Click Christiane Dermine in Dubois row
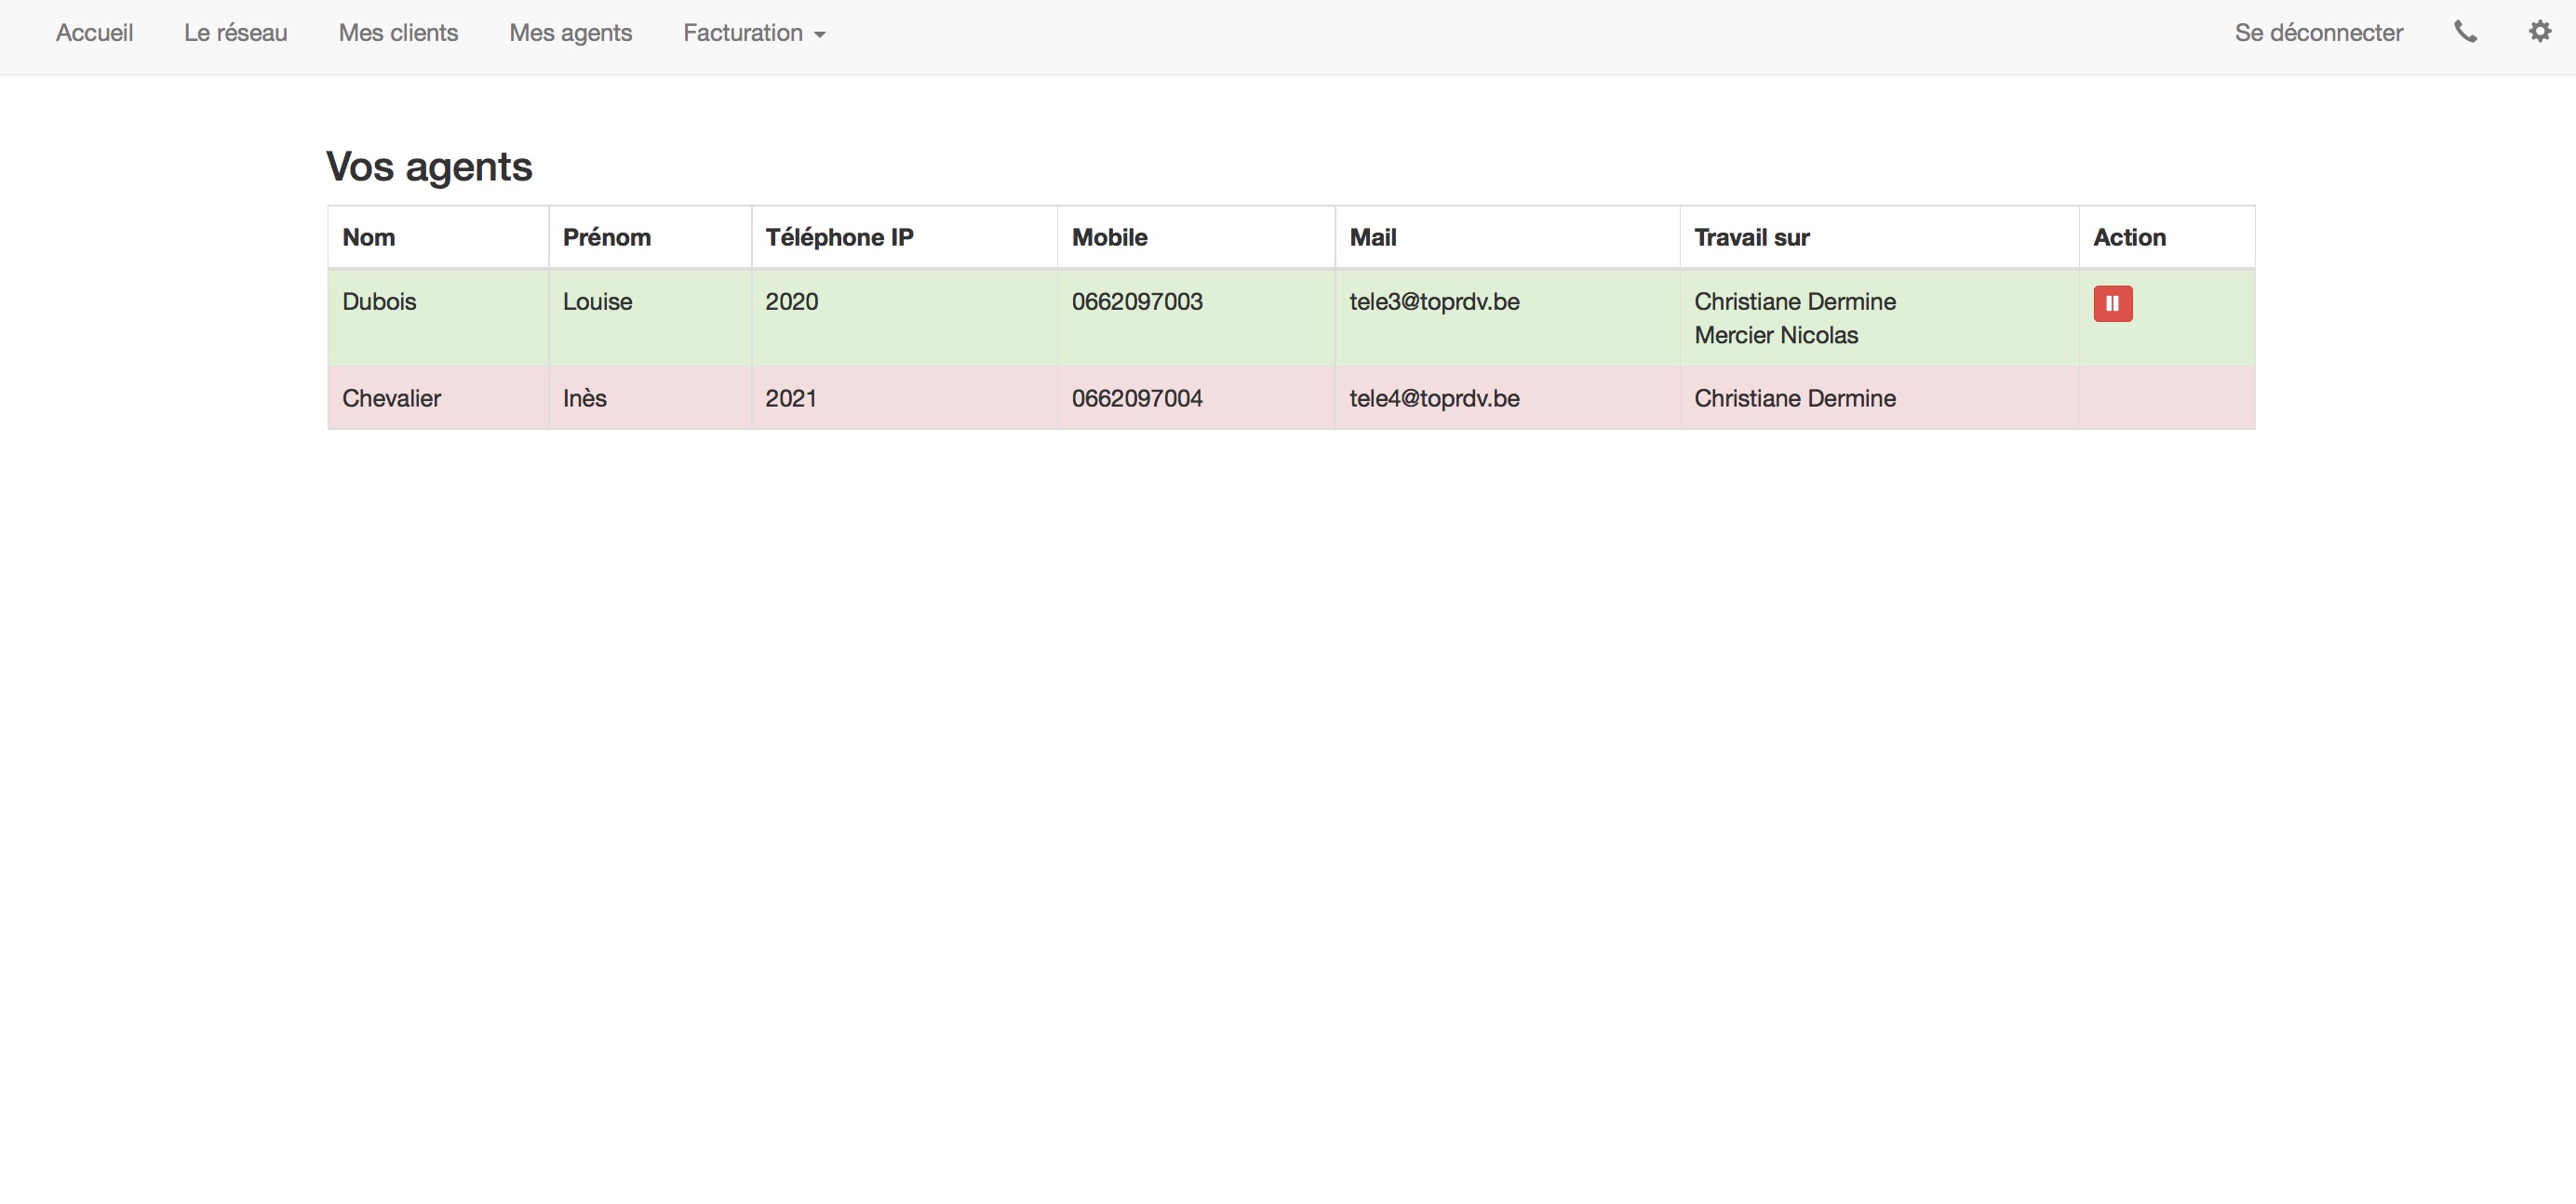 pos(1795,302)
